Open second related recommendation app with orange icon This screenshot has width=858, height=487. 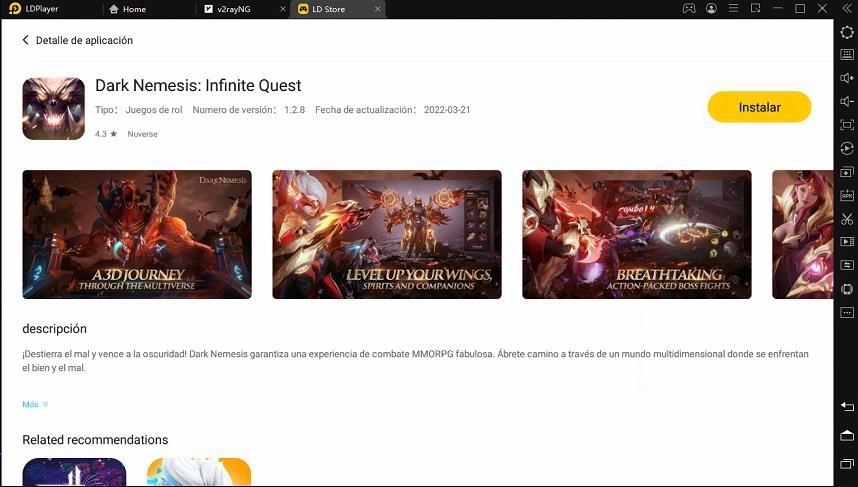tap(199, 472)
